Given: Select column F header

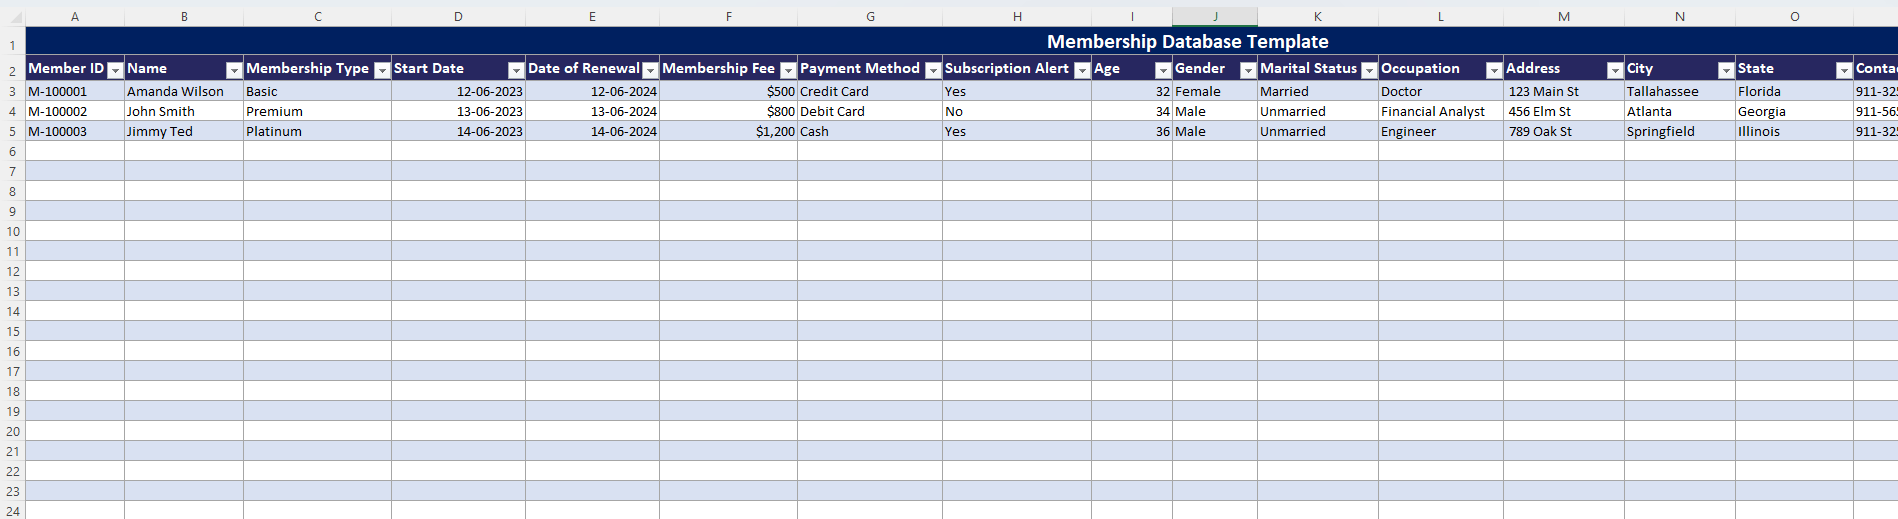Looking at the screenshot, I should pyautogui.click(x=728, y=17).
